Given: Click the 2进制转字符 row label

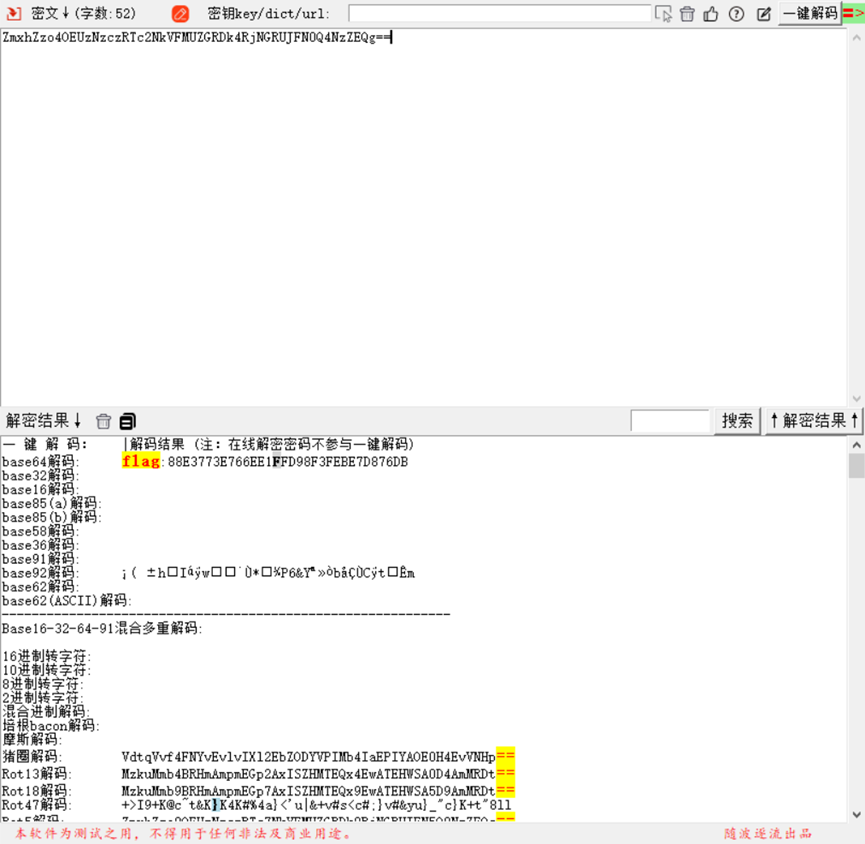Looking at the screenshot, I should (42, 698).
